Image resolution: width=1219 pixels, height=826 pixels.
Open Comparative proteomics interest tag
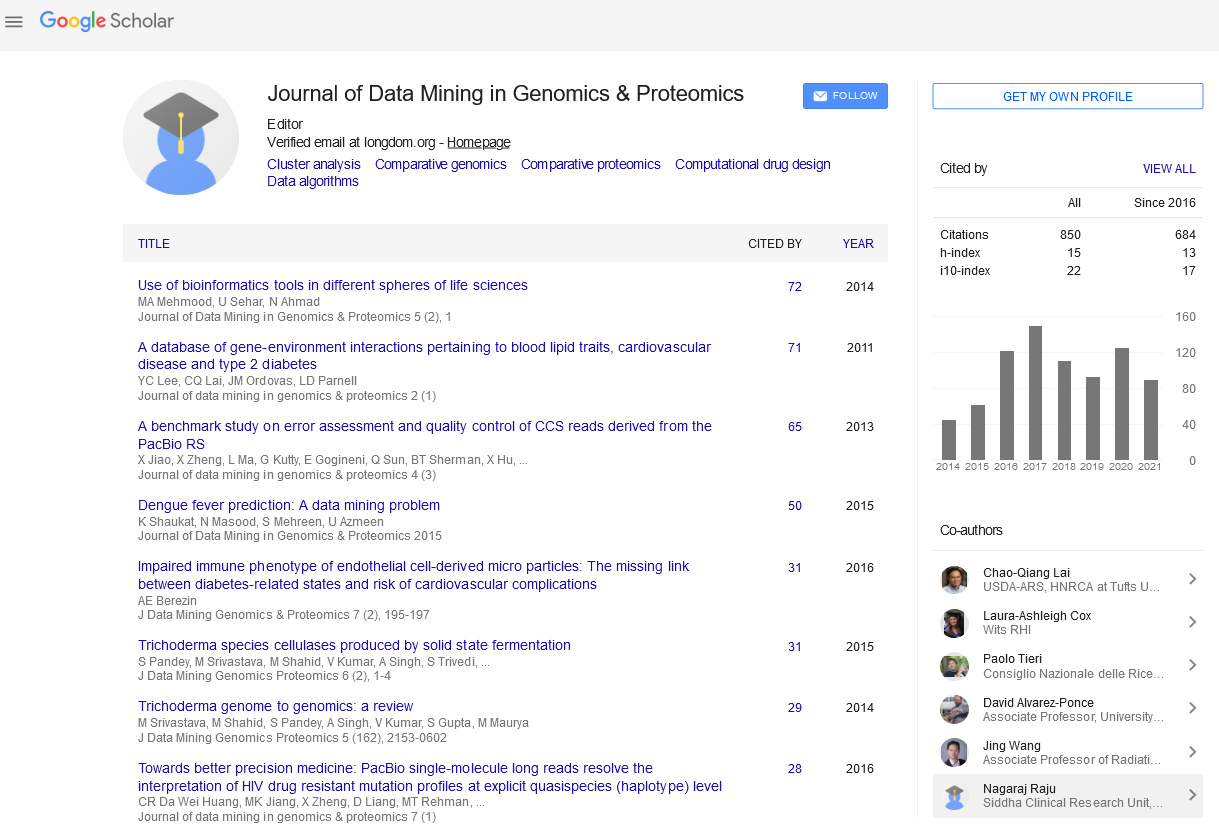point(591,164)
